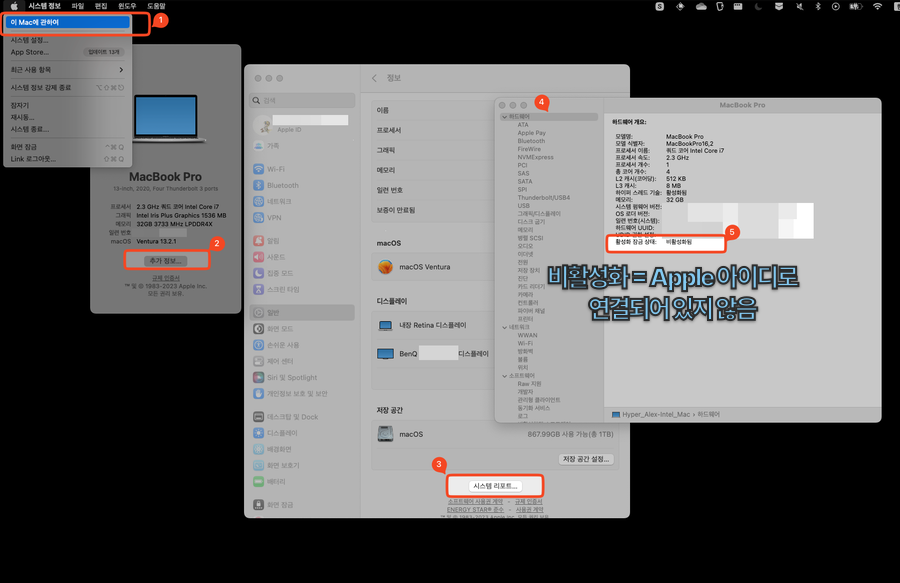Select 'Apple Pay' in hardware tree
Viewport: 900px width, 583px height.
tap(532, 133)
